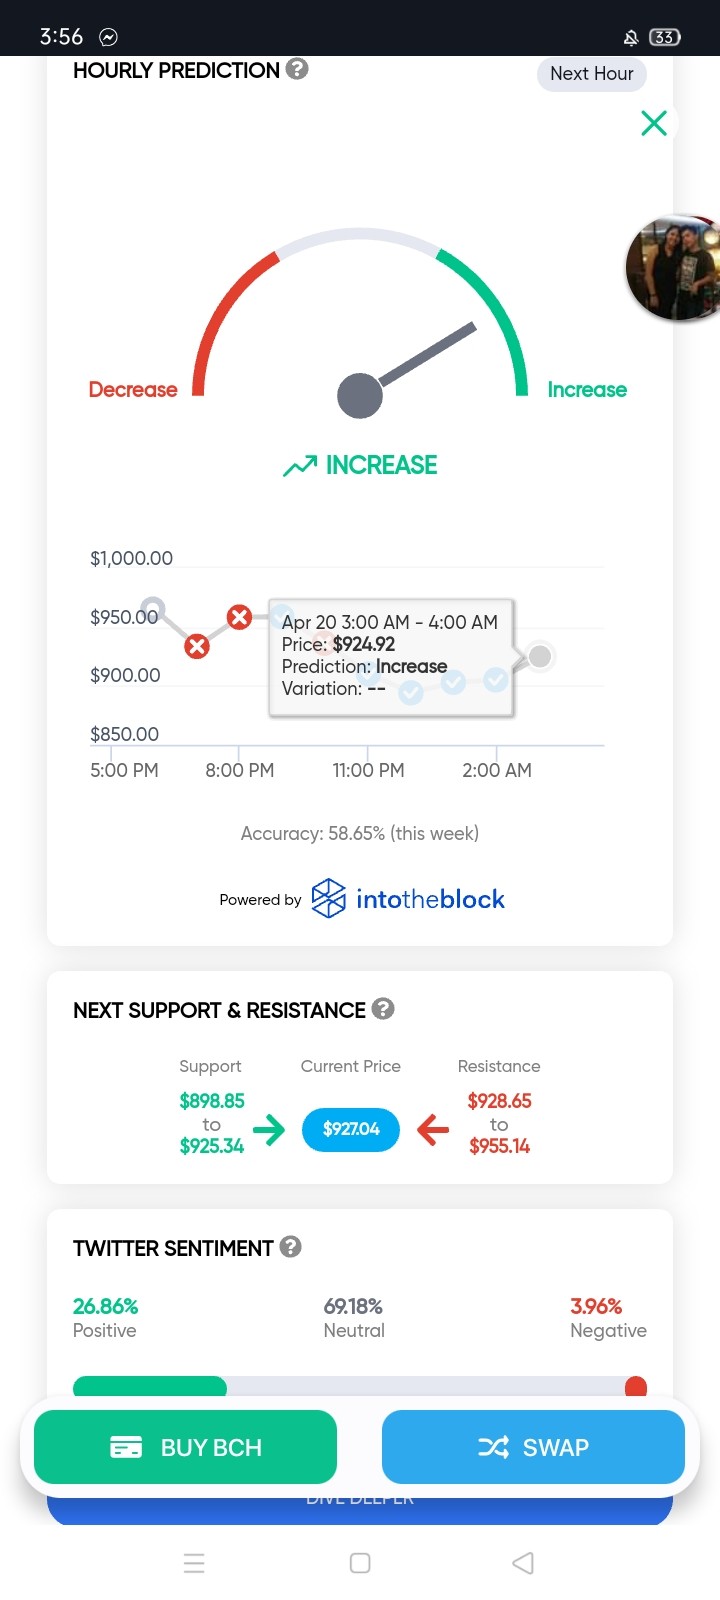Tap the SWAP button
The width and height of the screenshot is (720, 1600).
(533, 1447)
